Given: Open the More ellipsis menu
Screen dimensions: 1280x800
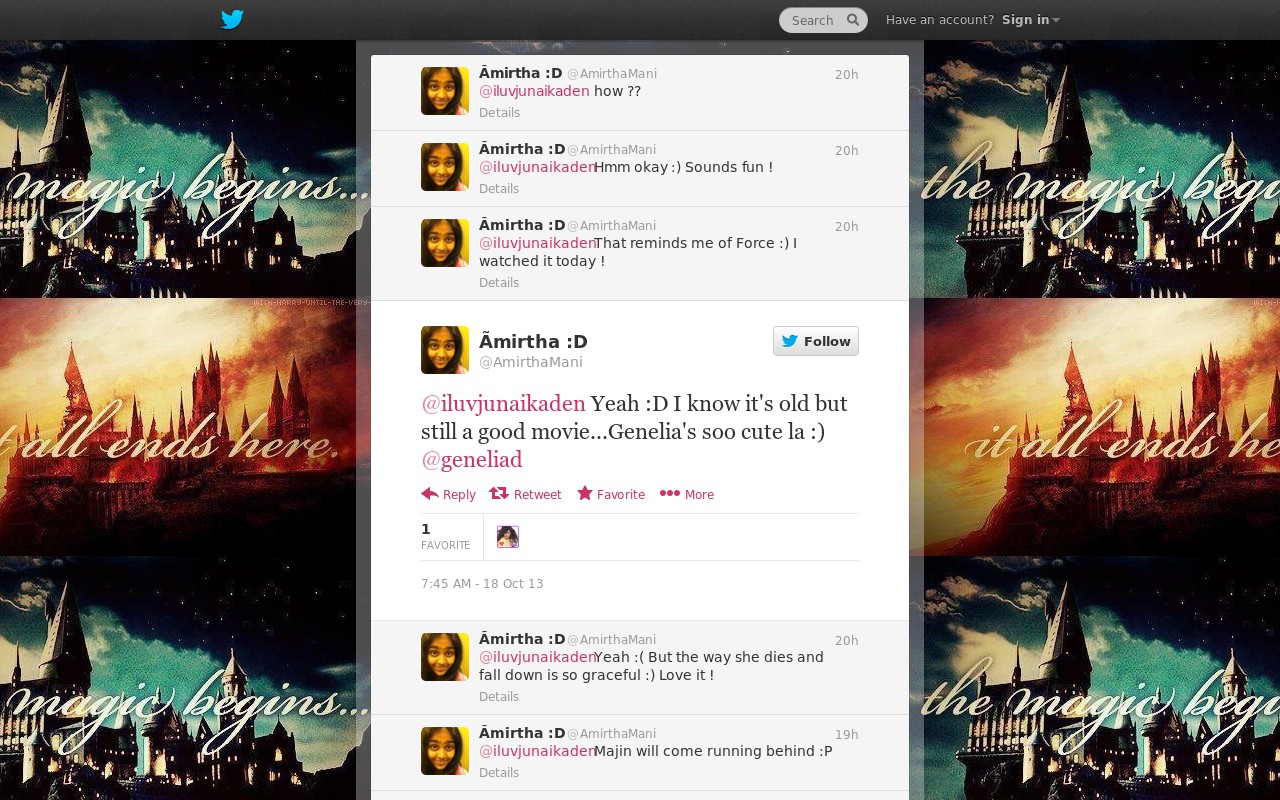Looking at the screenshot, I should coord(687,494).
